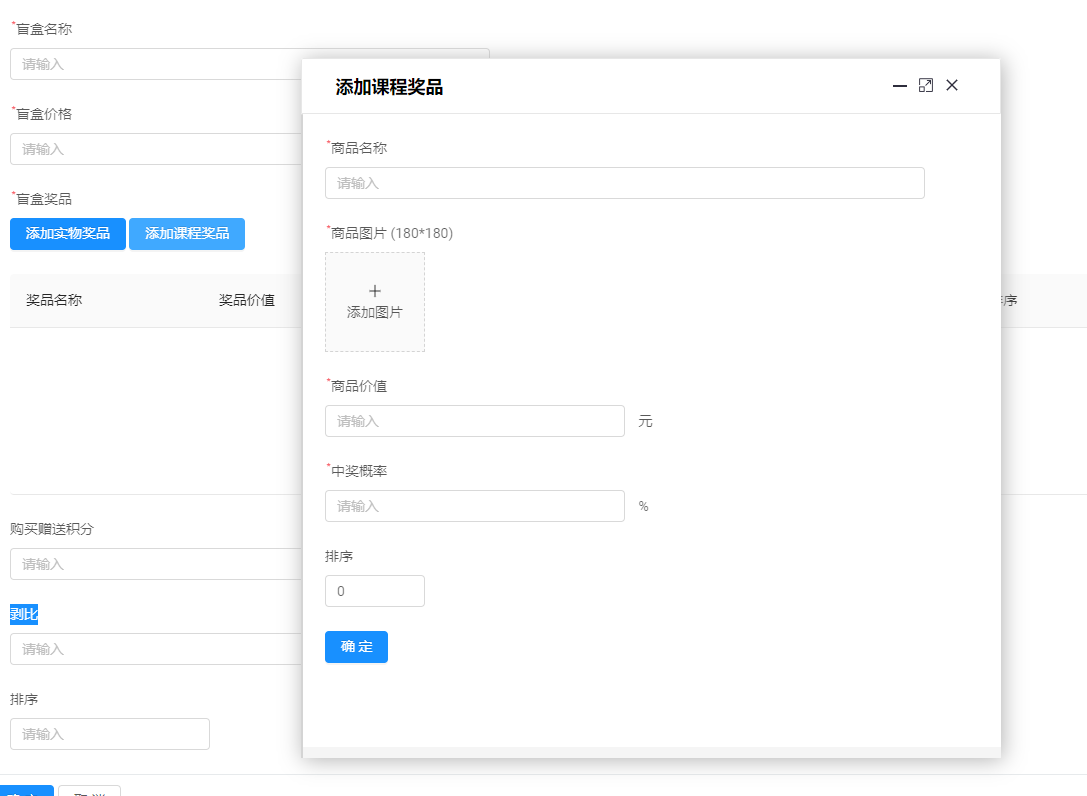Click the 购买赠送积分 label

coord(52,529)
